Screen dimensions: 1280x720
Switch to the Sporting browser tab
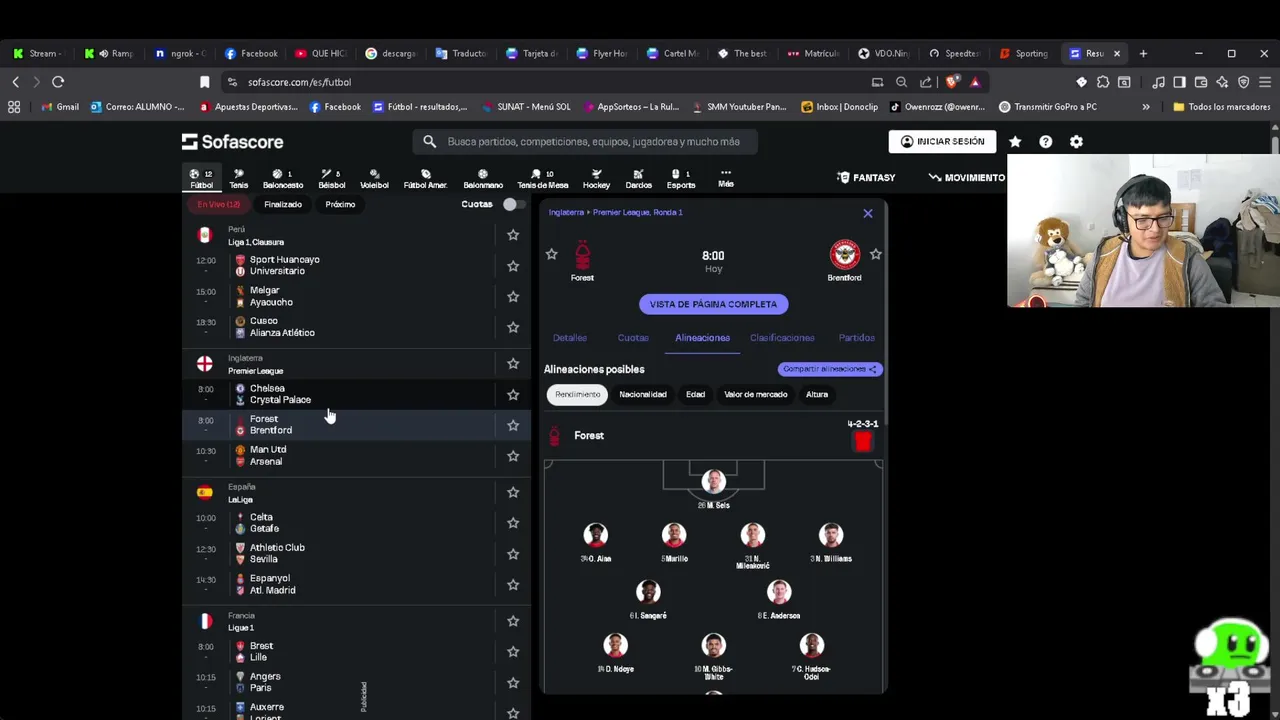[1024, 53]
